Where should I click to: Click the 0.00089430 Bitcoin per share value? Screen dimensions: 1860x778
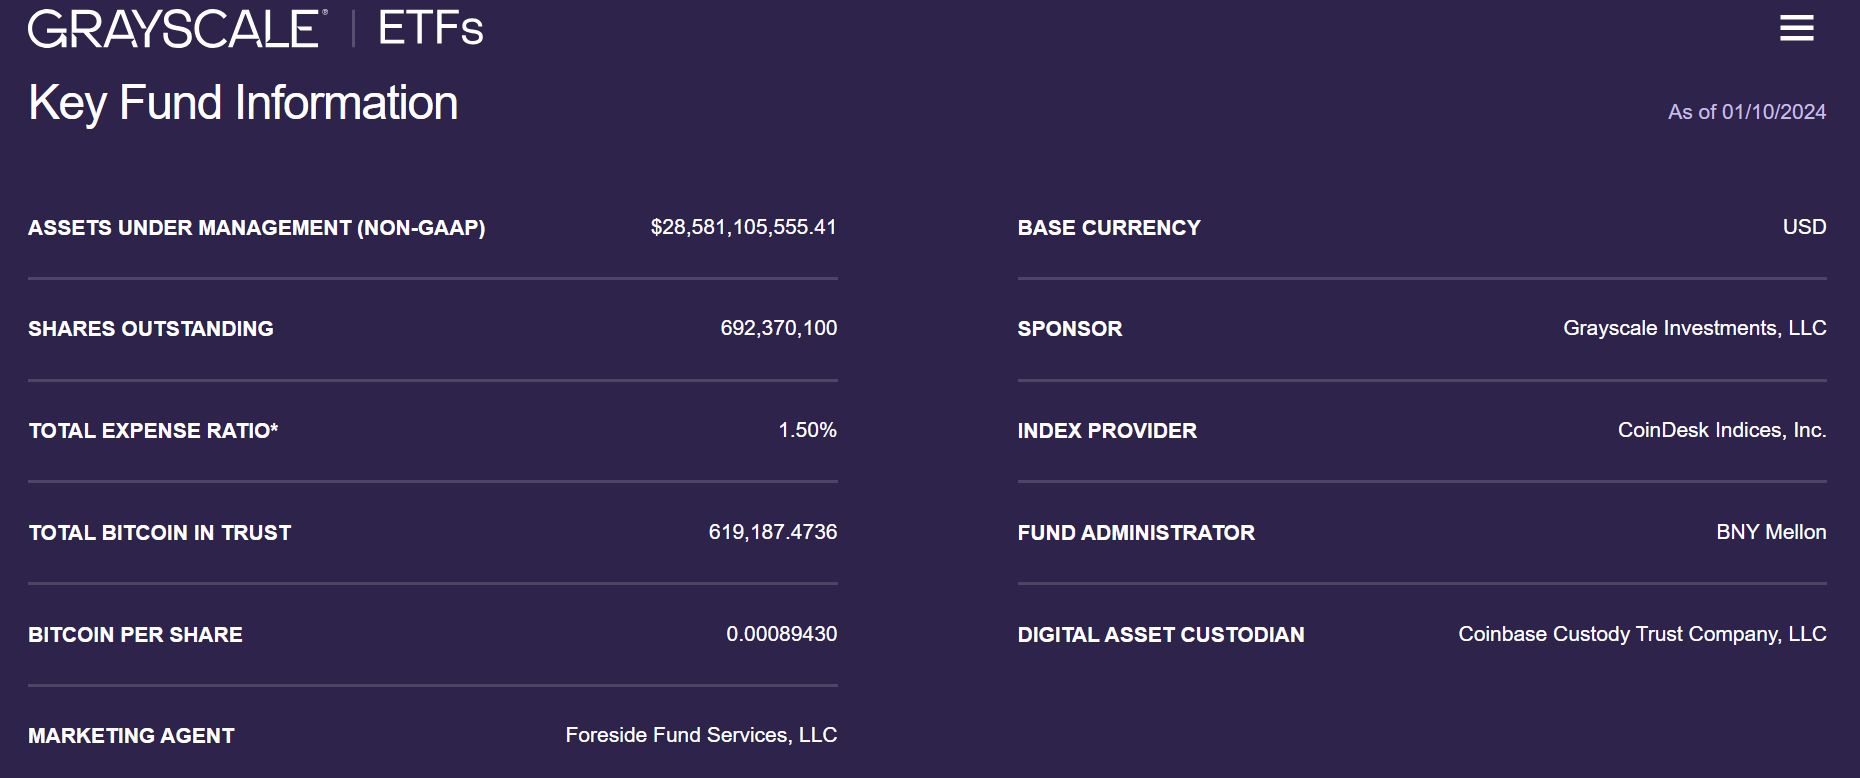coord(781,634)
